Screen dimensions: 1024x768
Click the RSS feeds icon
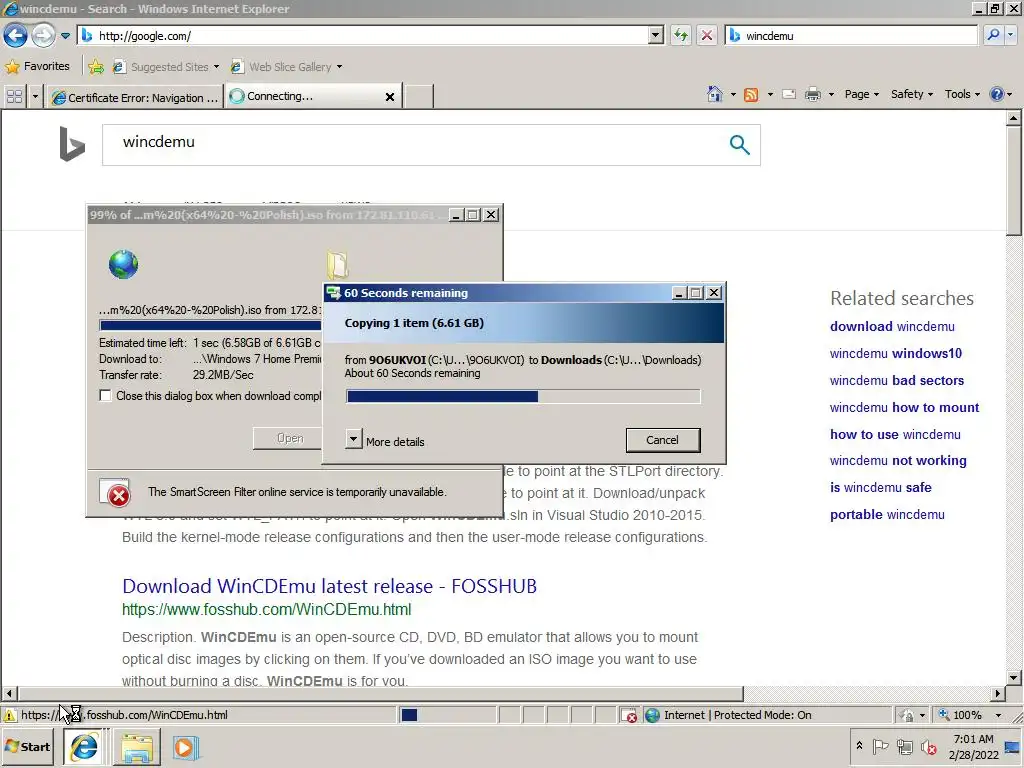coord(751,95)
